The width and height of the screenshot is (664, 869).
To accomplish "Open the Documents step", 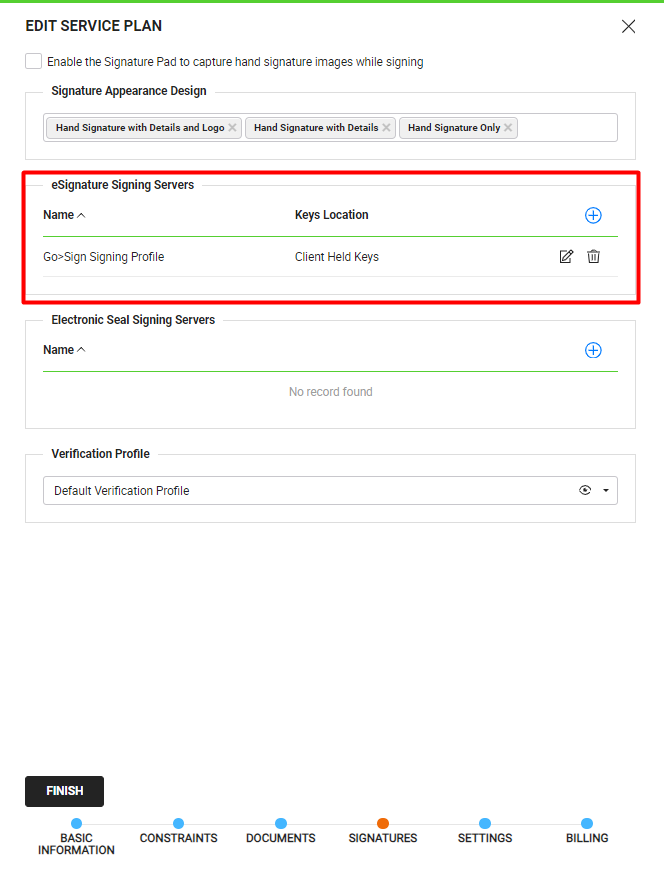I will (281, 825).
